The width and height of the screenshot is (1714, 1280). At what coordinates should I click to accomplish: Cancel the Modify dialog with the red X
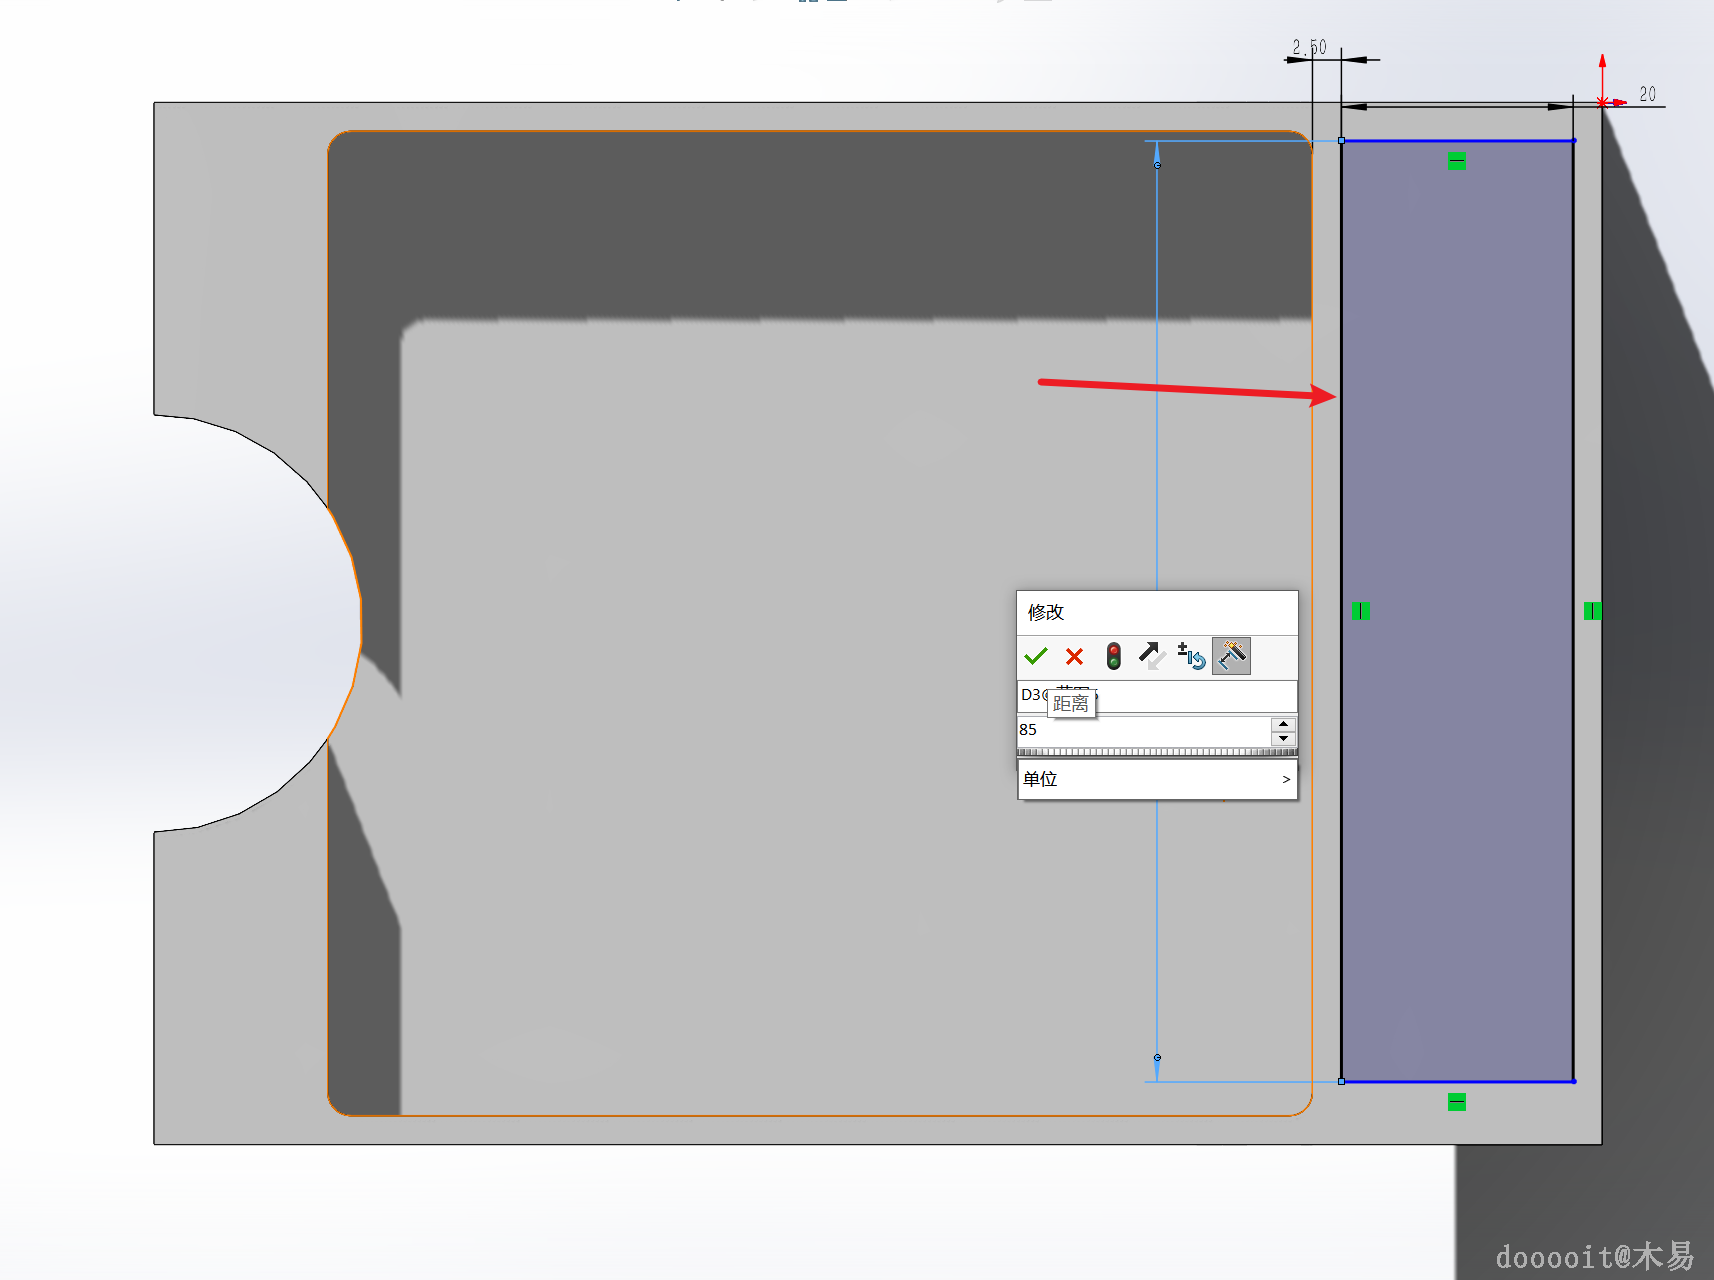tap(1075, 656)
